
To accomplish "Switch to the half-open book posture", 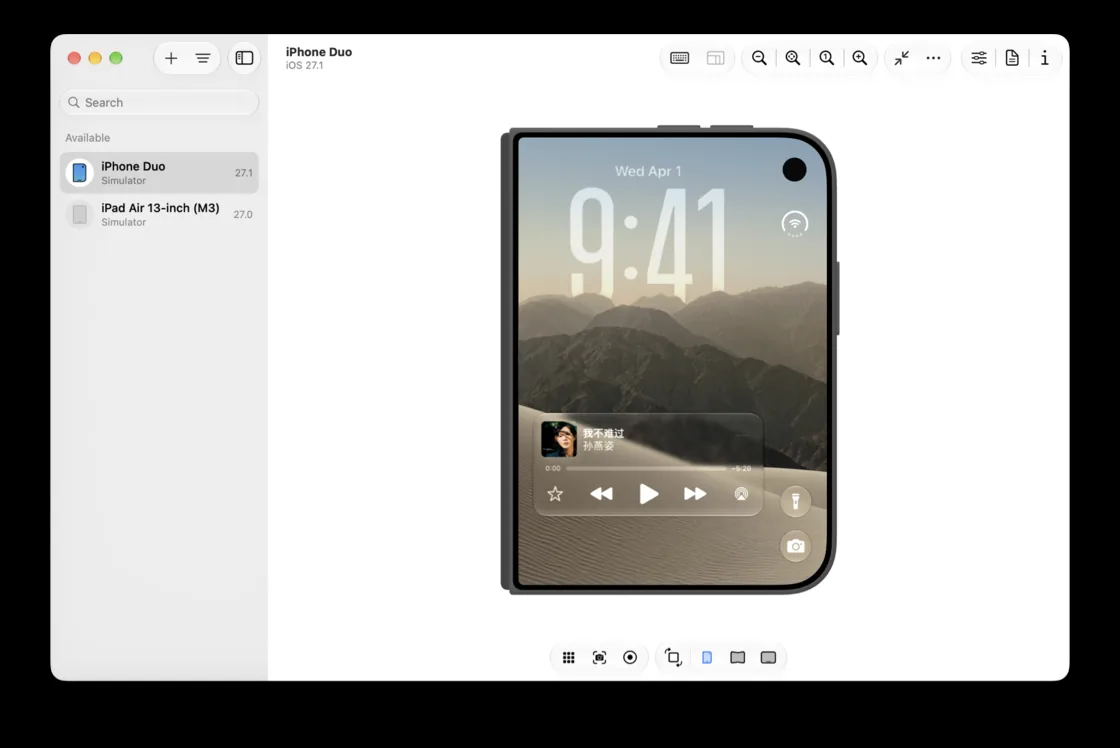I will [x=738, y=657].
